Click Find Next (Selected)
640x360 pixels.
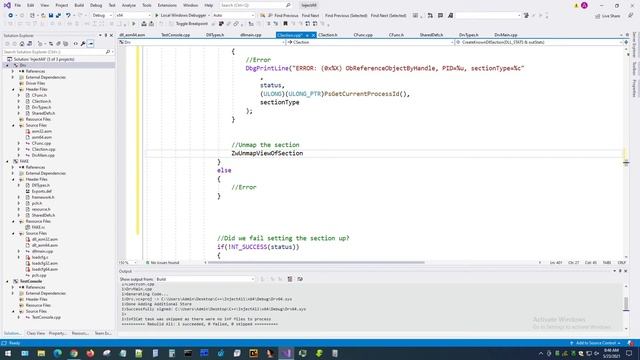(388, 16)
